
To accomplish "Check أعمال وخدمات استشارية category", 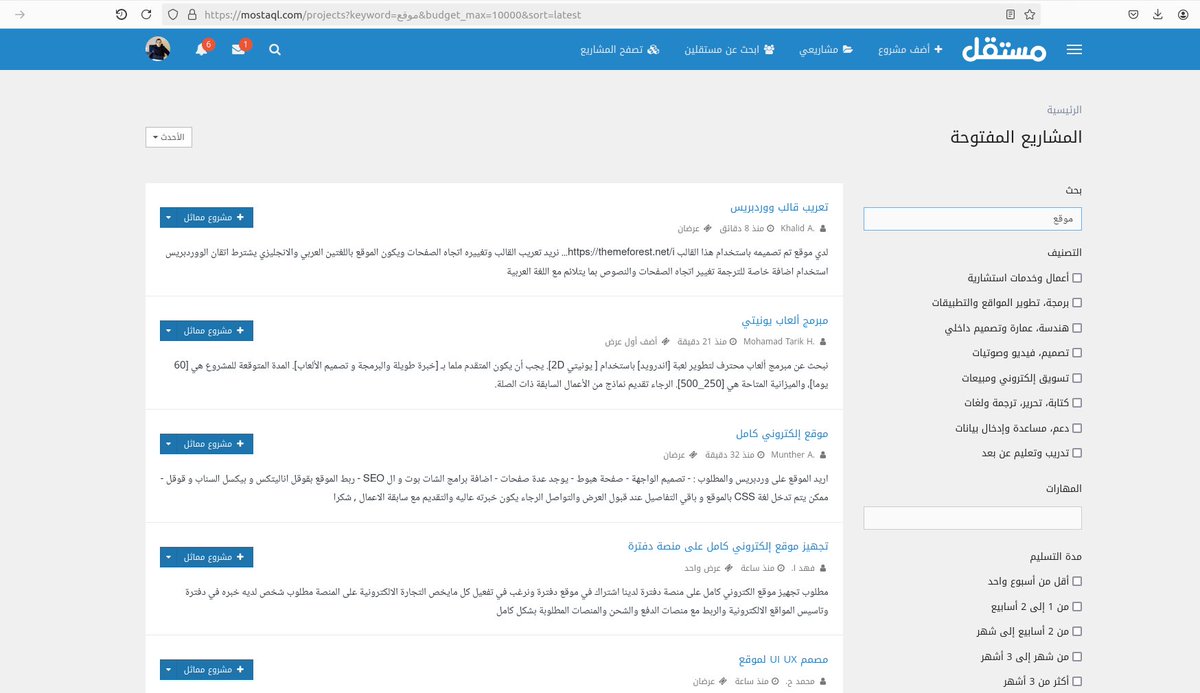I will tap(1076, 278).
